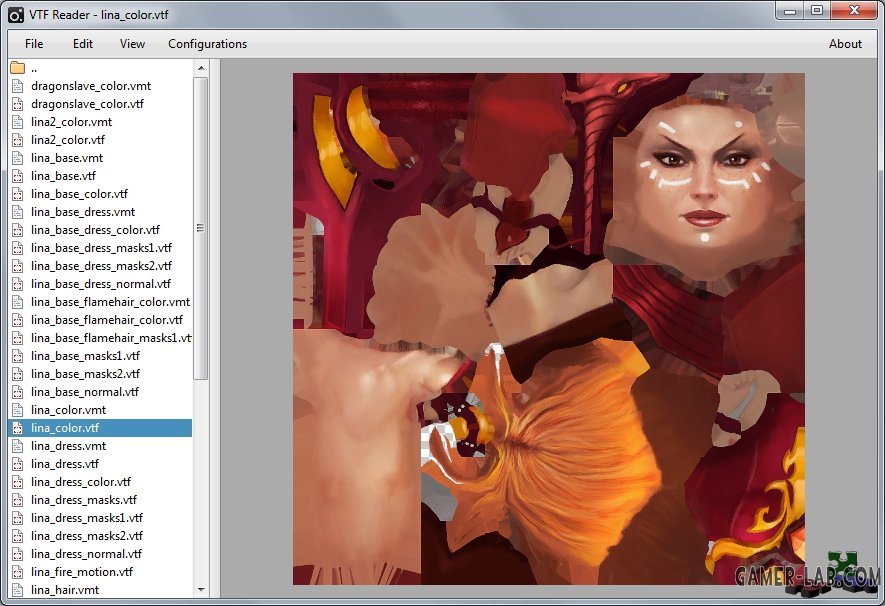
Task: Select file name lina_fire_motion.vtf
Action: coord(82,572)
